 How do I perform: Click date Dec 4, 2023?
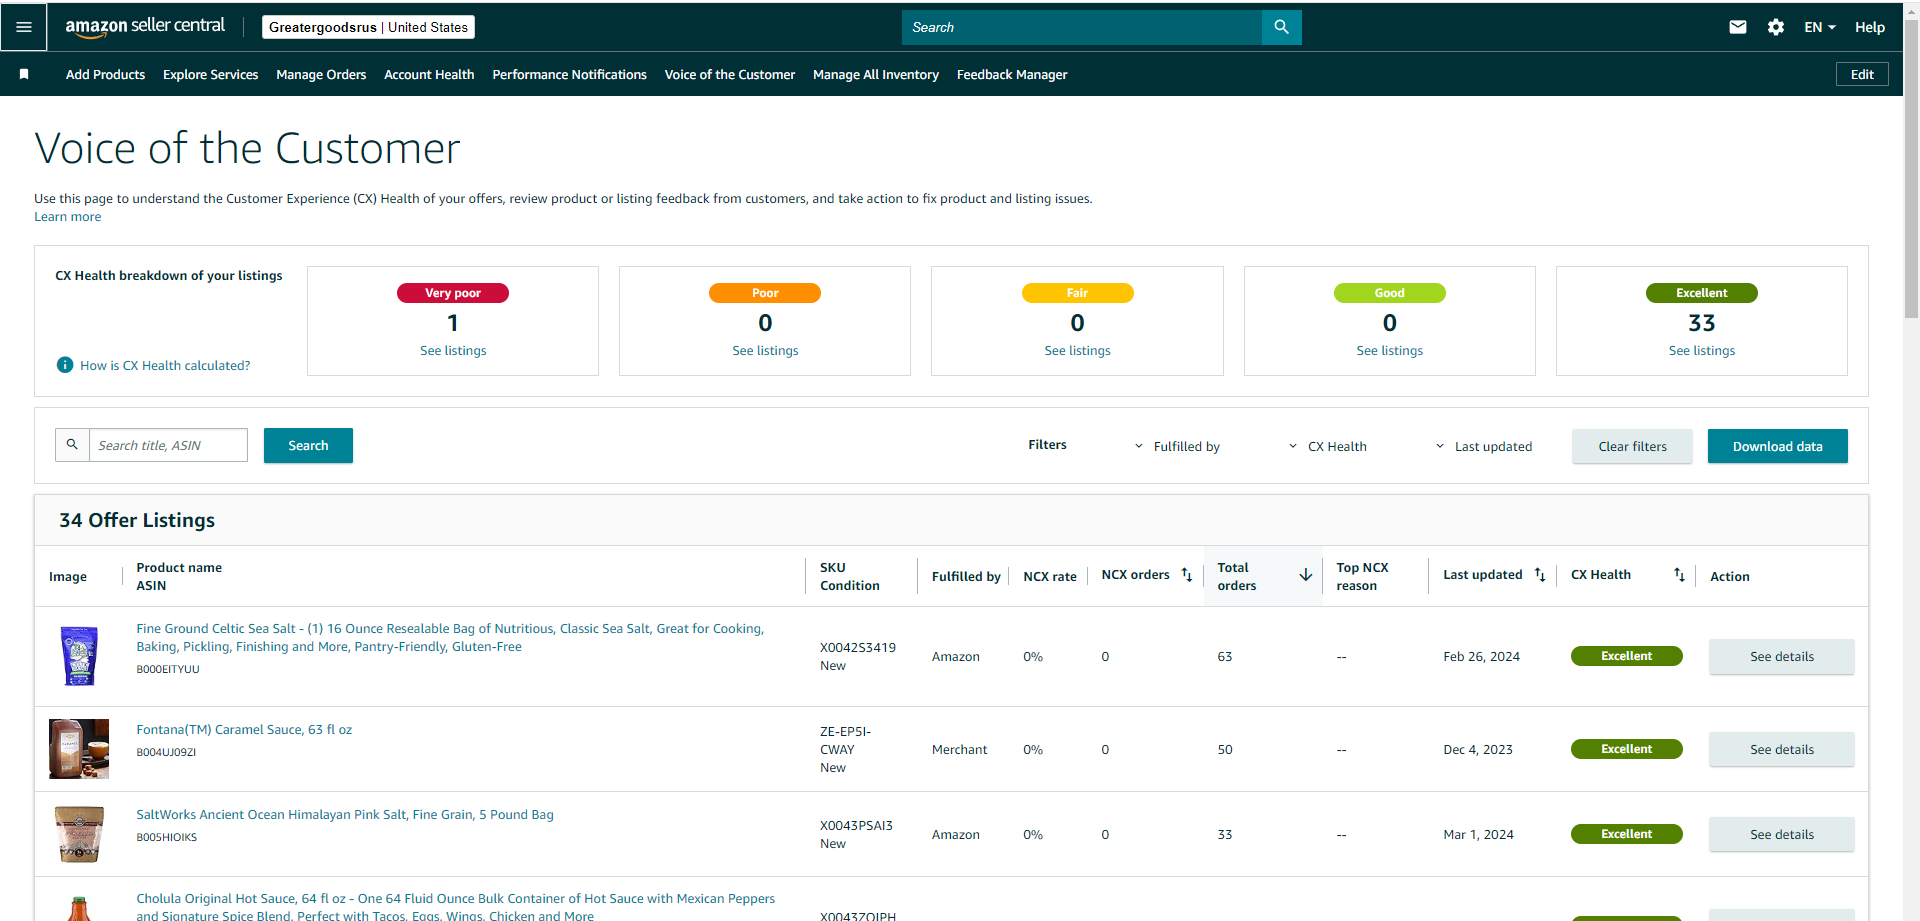coord(1478,749)
